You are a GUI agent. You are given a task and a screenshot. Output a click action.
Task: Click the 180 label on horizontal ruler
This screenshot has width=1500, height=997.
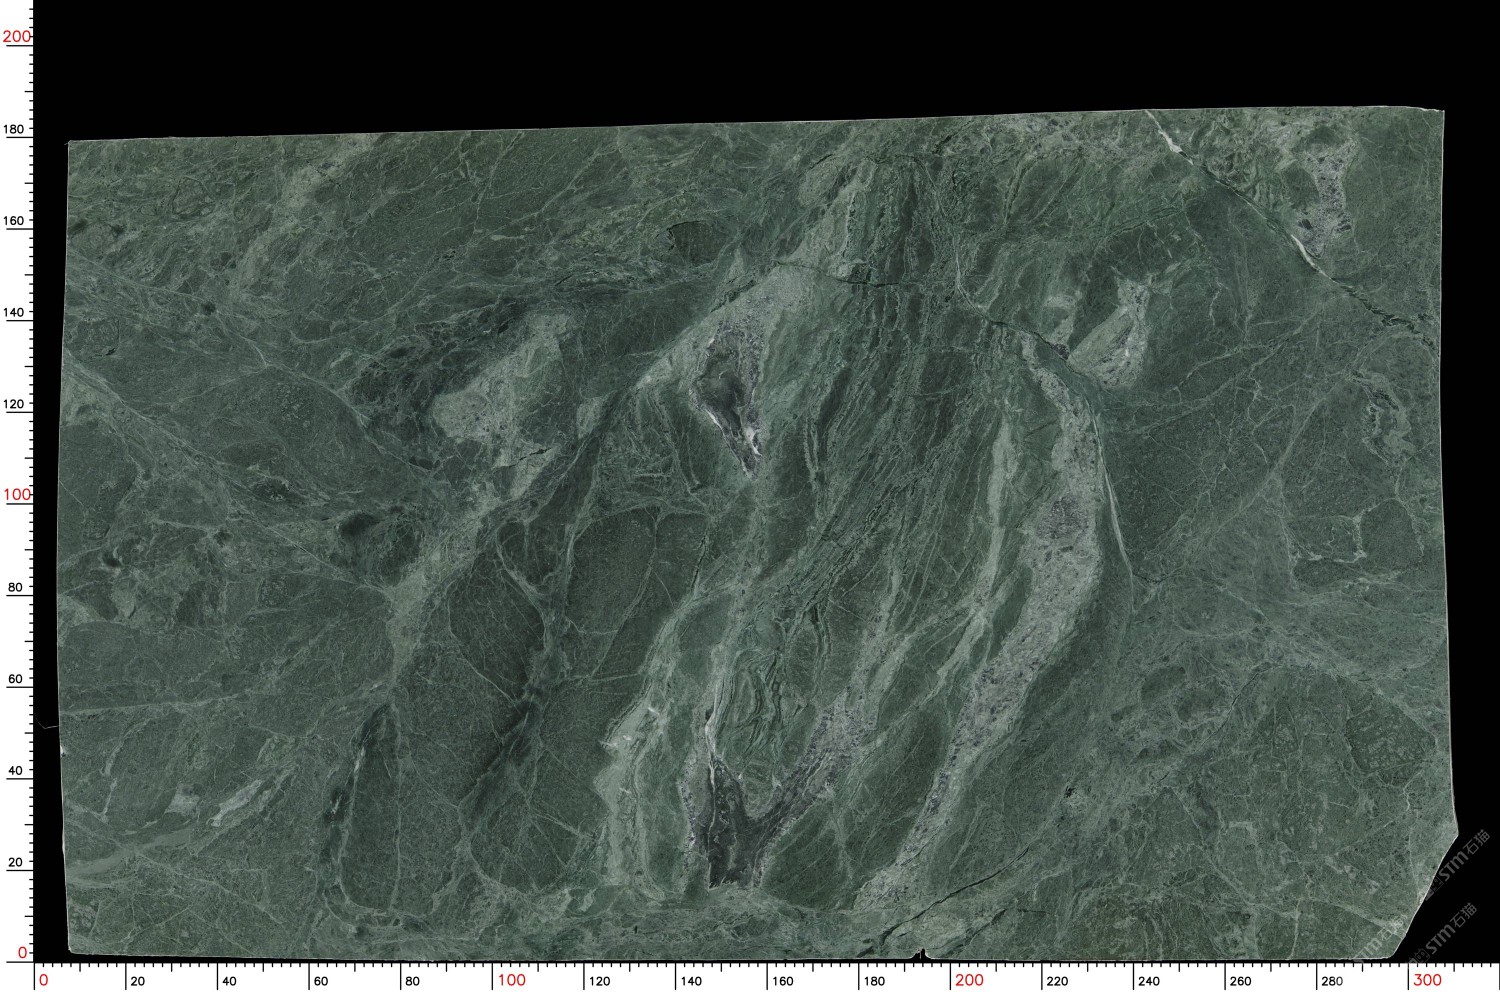[874, 981]
